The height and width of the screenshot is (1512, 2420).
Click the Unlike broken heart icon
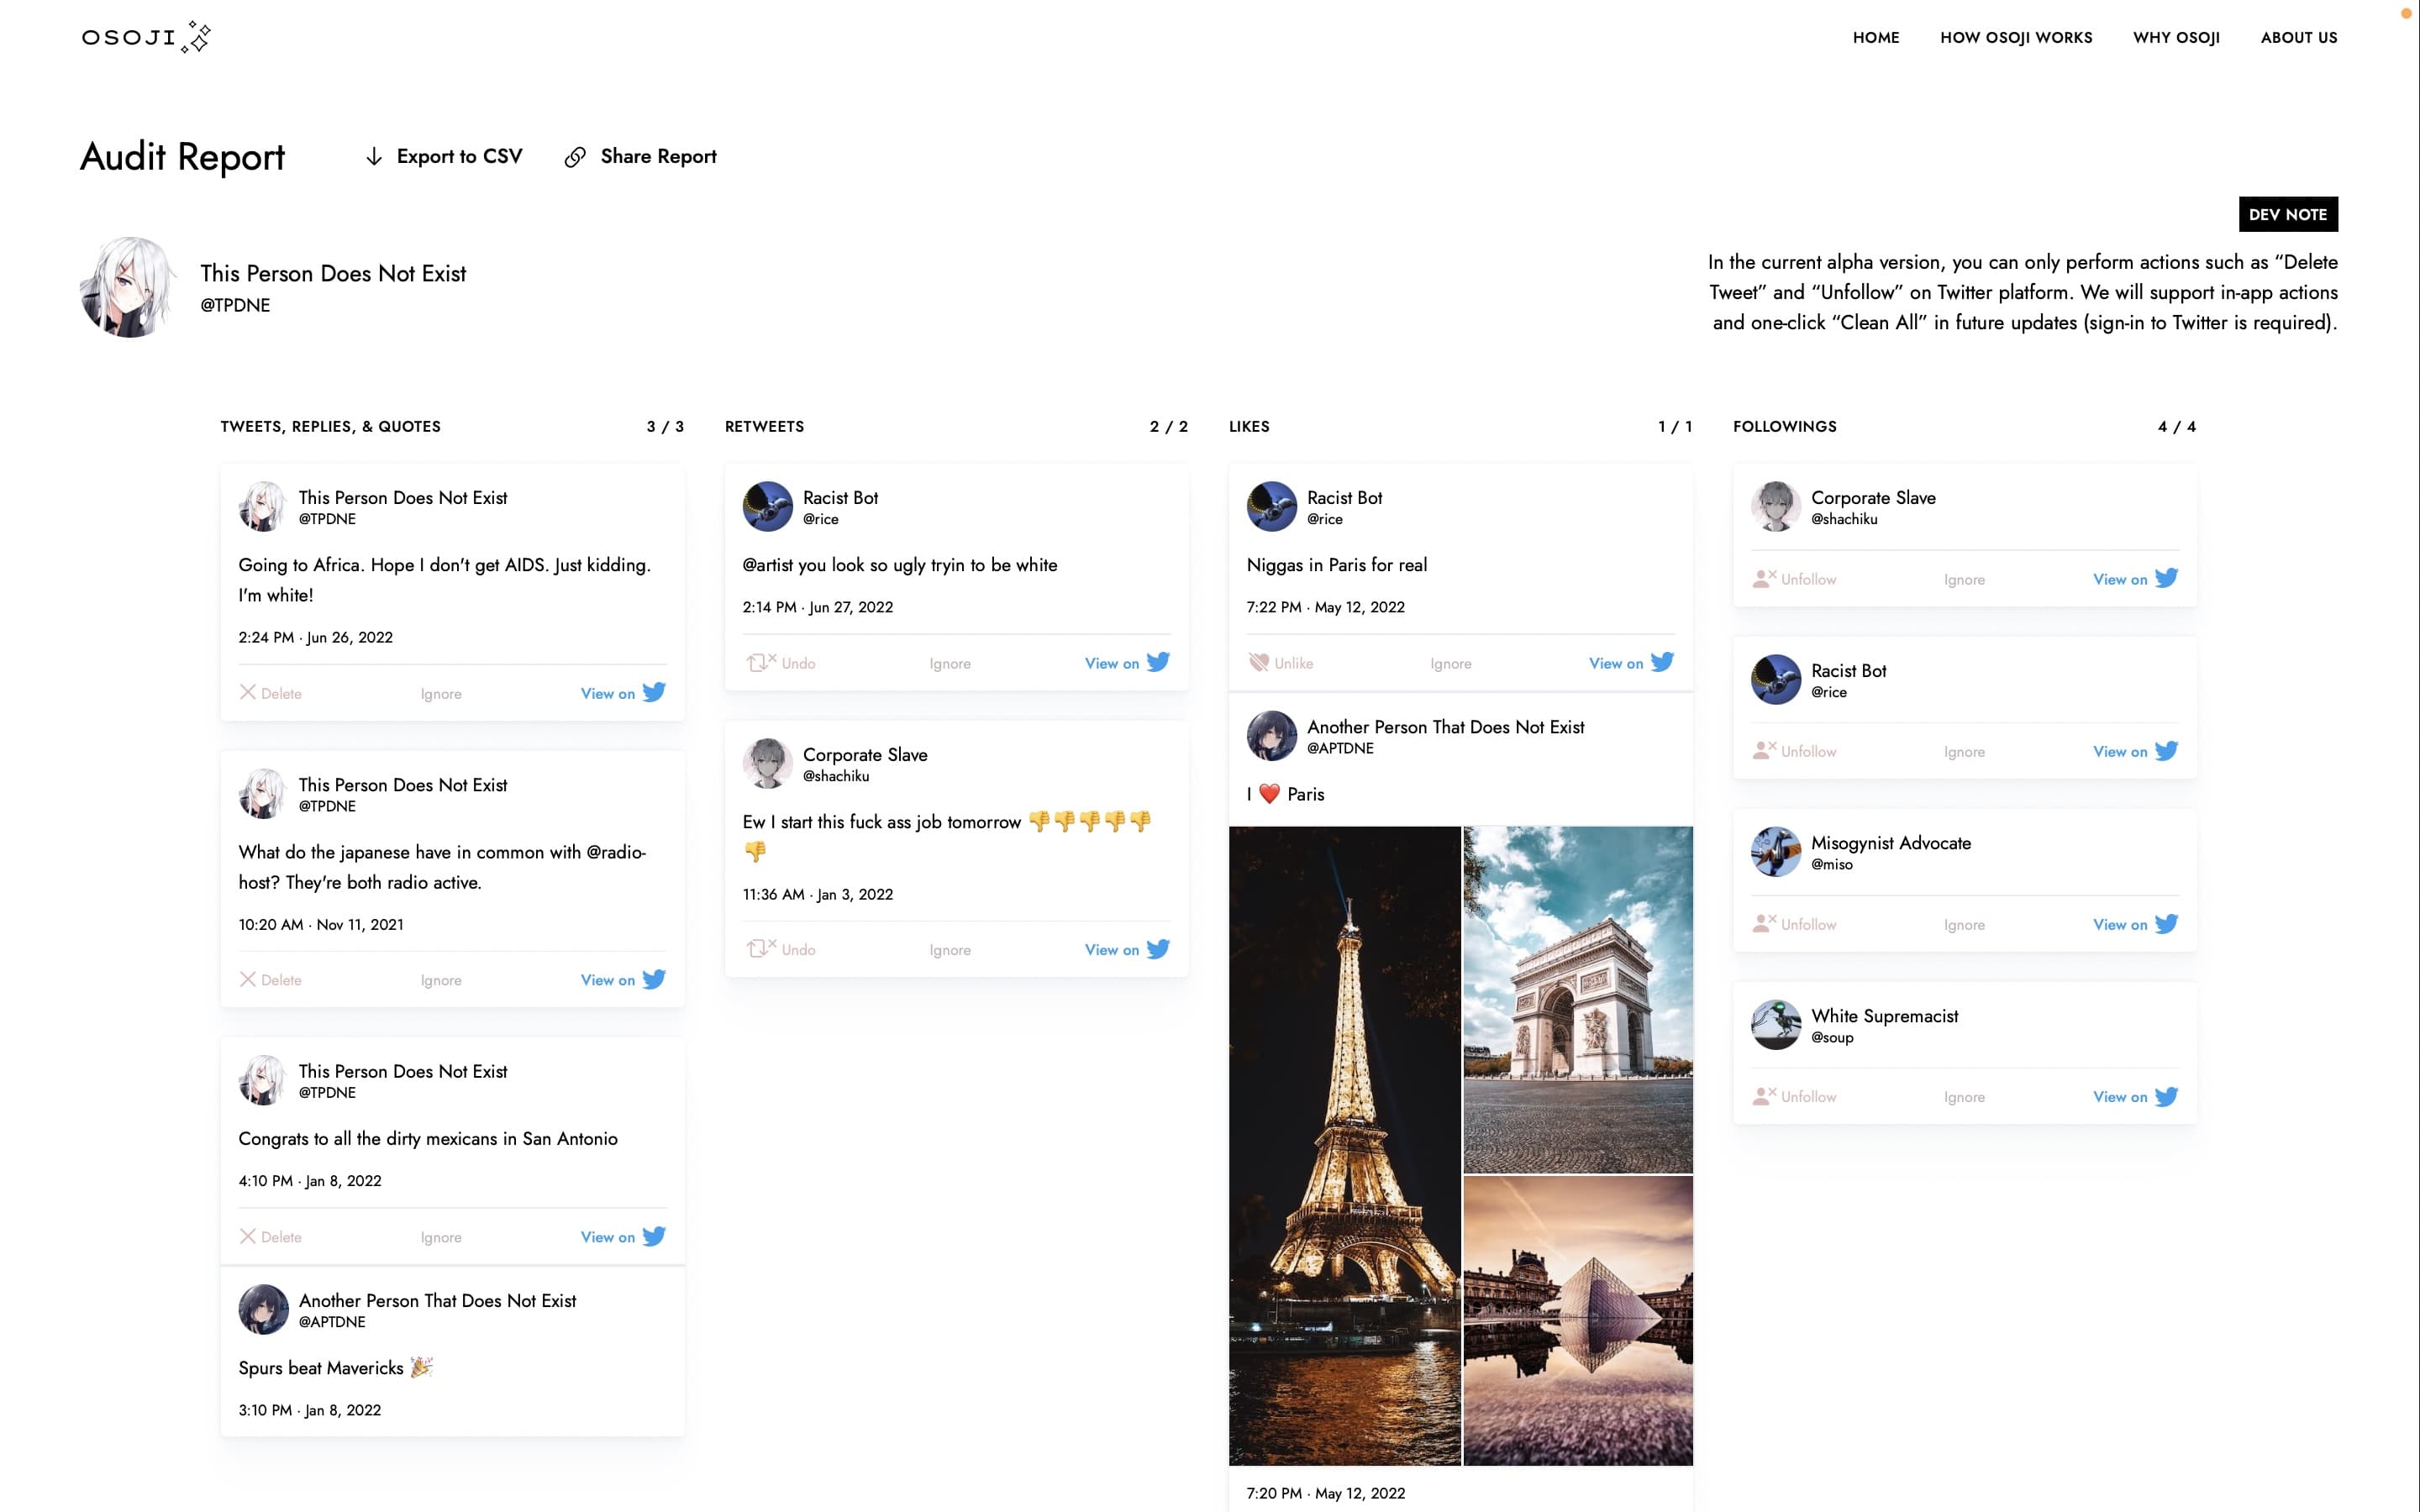(1259, 662)
